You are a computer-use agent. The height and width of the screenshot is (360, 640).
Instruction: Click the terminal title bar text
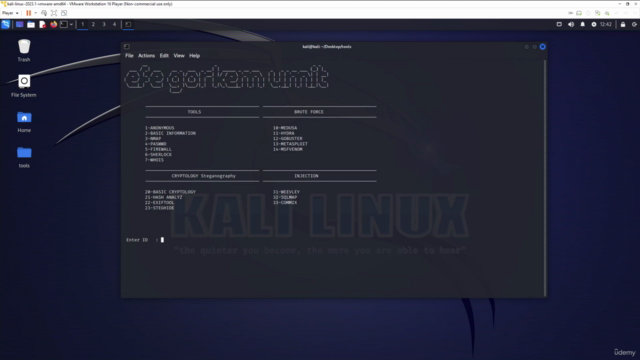tap(327, 47)
